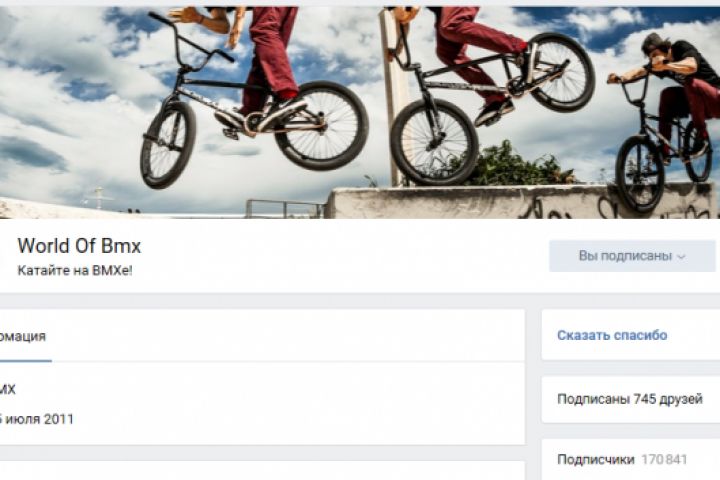
Task: Click the "Сказать спасибо" link
Action: 612,335
